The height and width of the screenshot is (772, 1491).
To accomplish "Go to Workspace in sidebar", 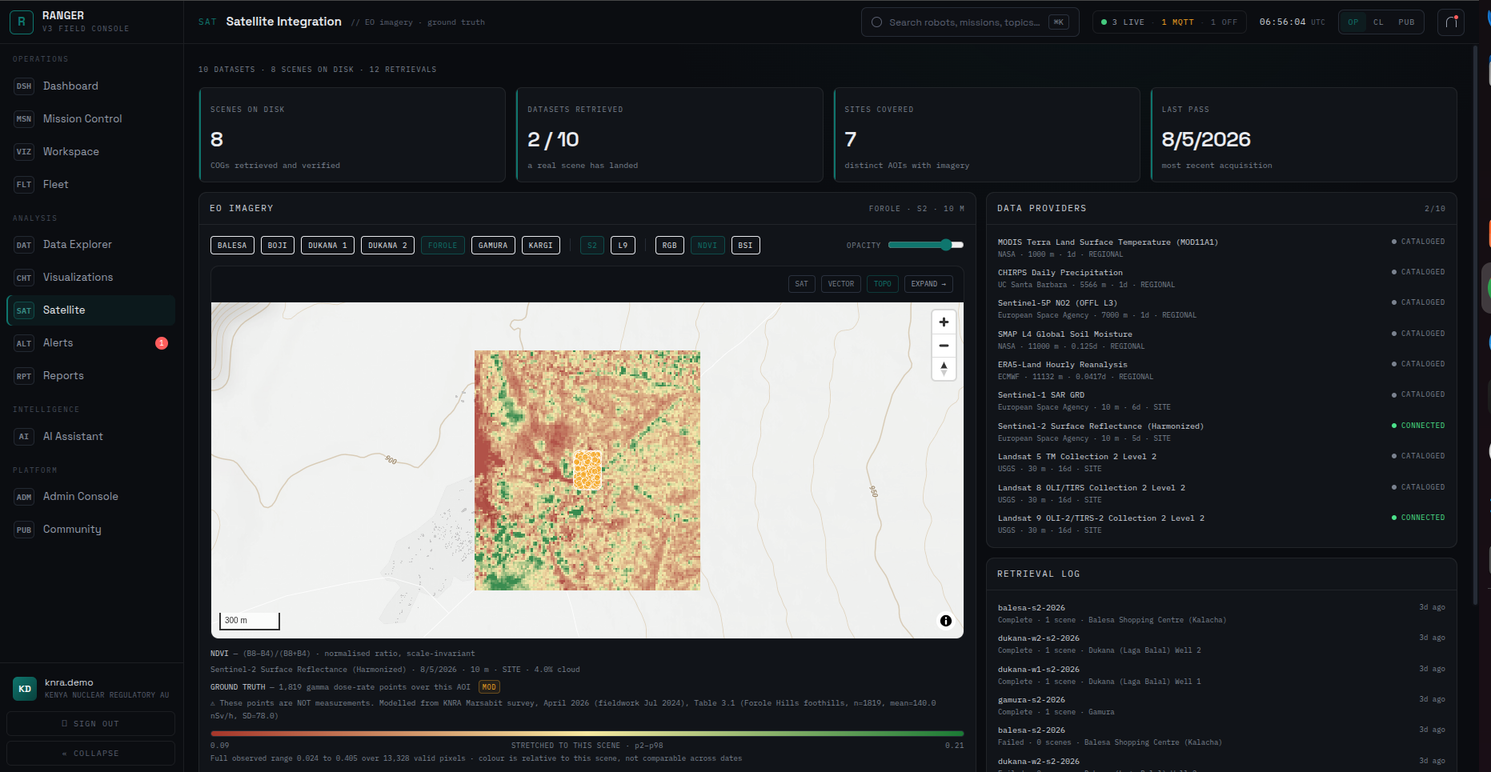I will [x=90, y=152].
